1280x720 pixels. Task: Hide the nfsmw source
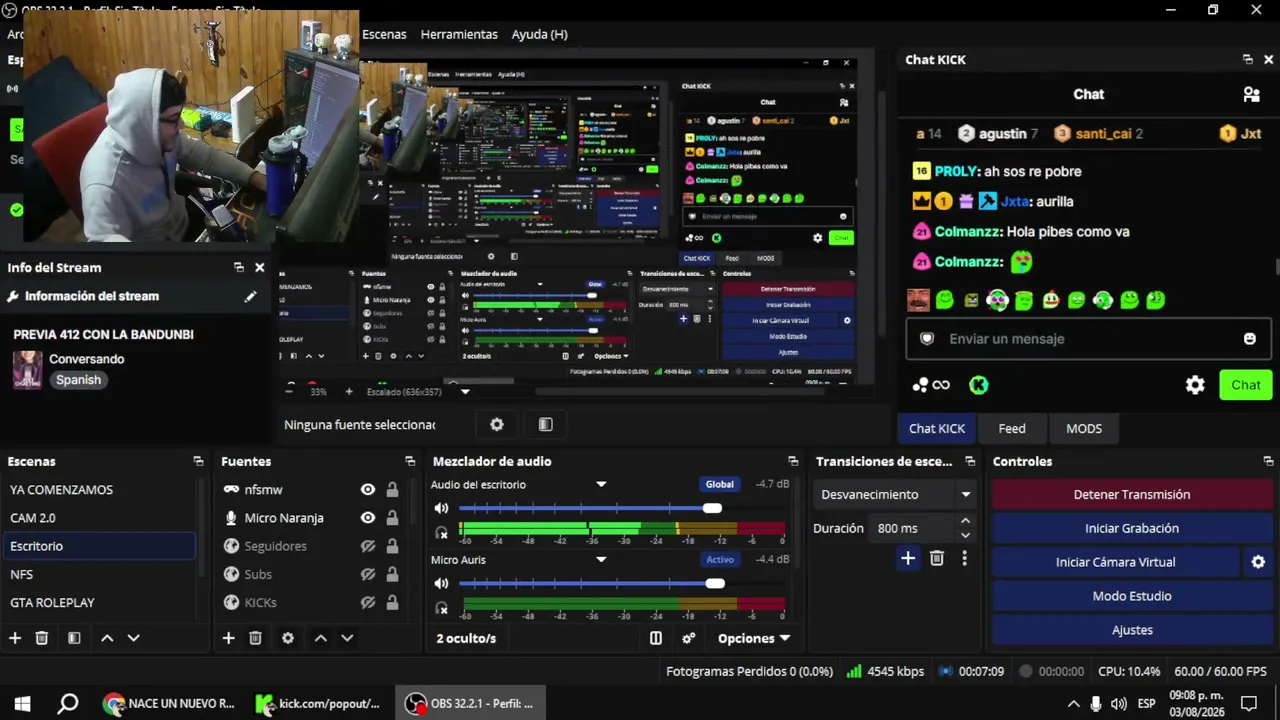[x=368, y=489]
